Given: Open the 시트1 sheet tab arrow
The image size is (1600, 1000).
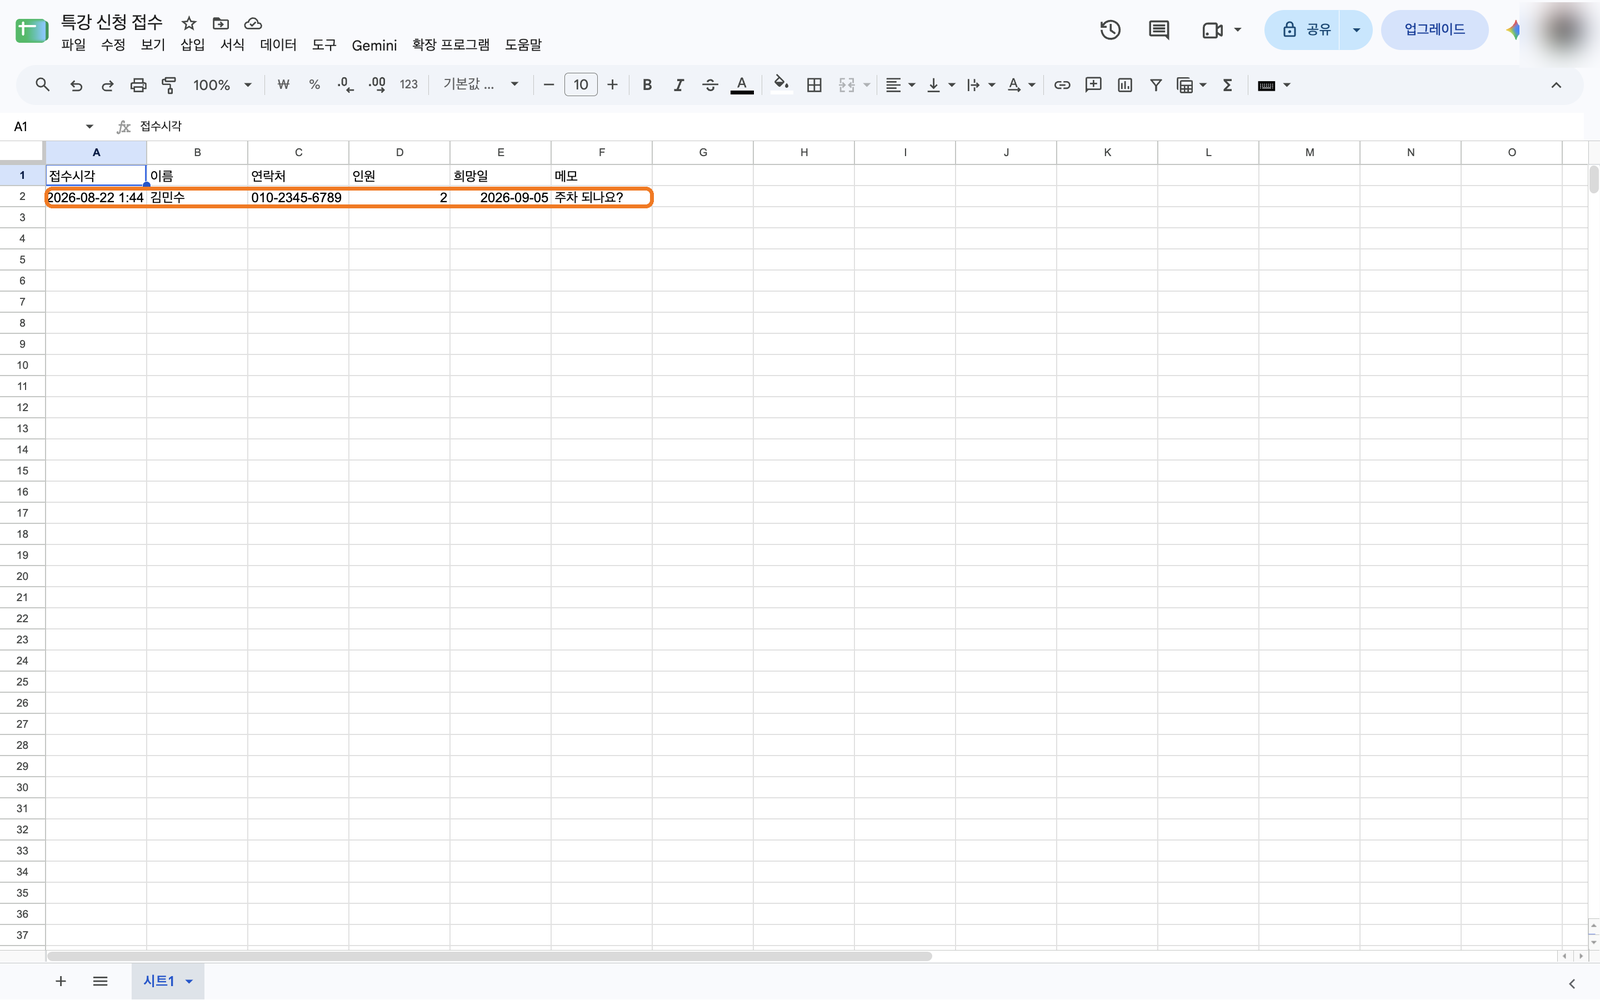Looking at the screenshot, I should (189, 981).
